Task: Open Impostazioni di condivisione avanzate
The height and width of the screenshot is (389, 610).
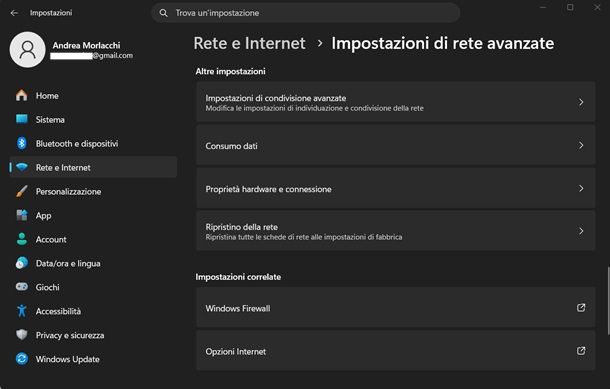Action: pos(396,103)
